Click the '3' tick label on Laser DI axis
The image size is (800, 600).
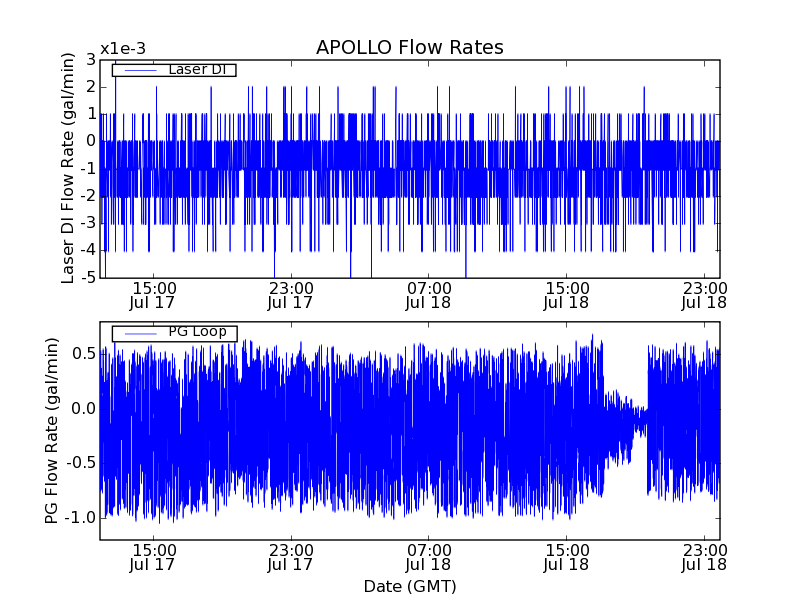(91, 60)
